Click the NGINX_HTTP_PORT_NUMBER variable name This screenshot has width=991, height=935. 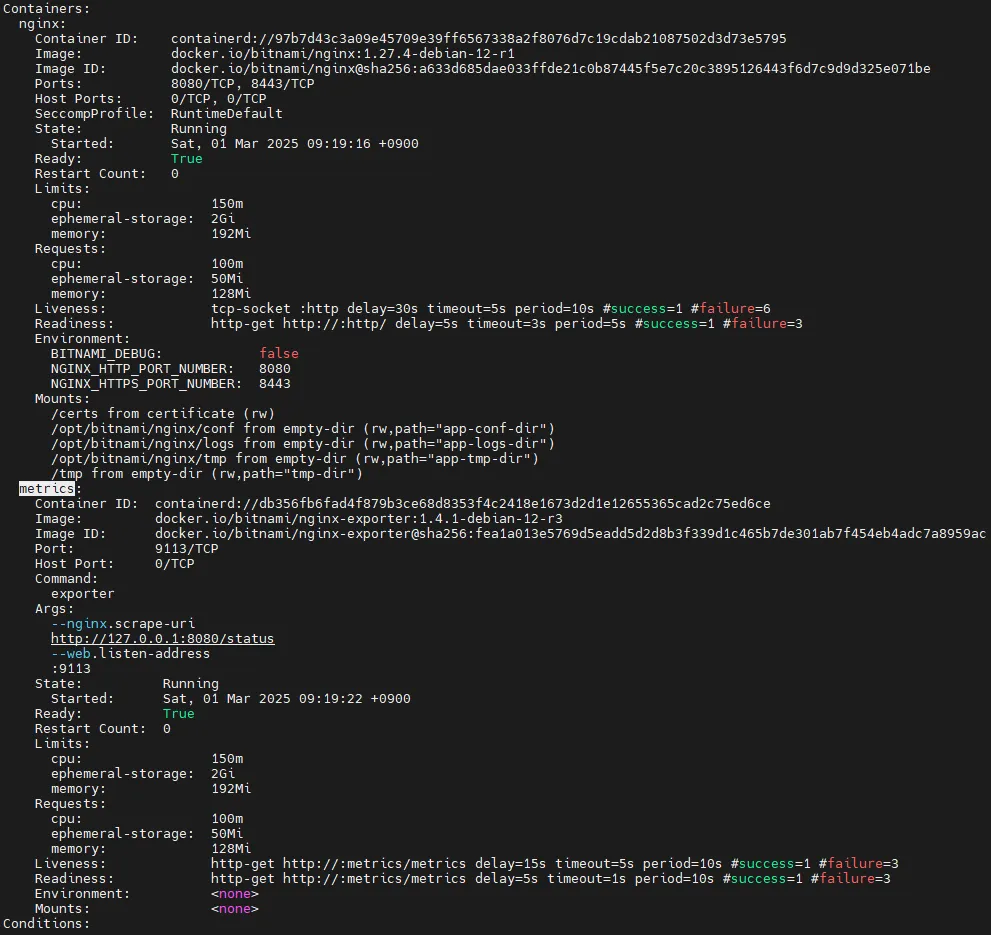click(x=142, y=369)
